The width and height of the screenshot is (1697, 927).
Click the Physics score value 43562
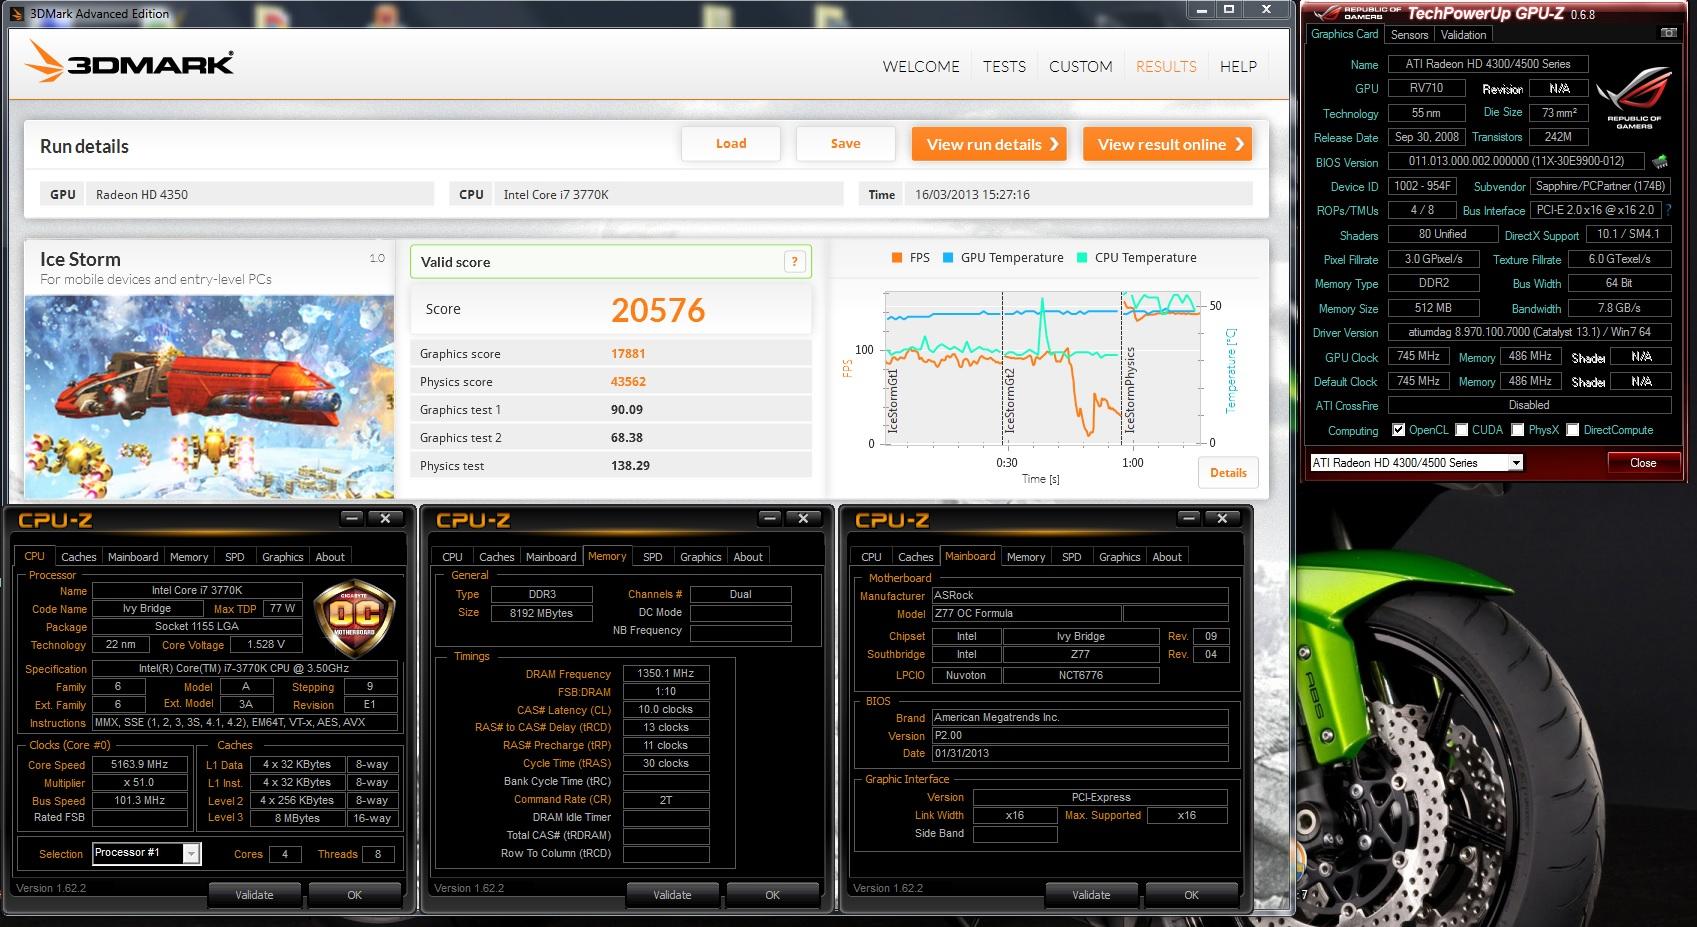click(x=628, y=381)
